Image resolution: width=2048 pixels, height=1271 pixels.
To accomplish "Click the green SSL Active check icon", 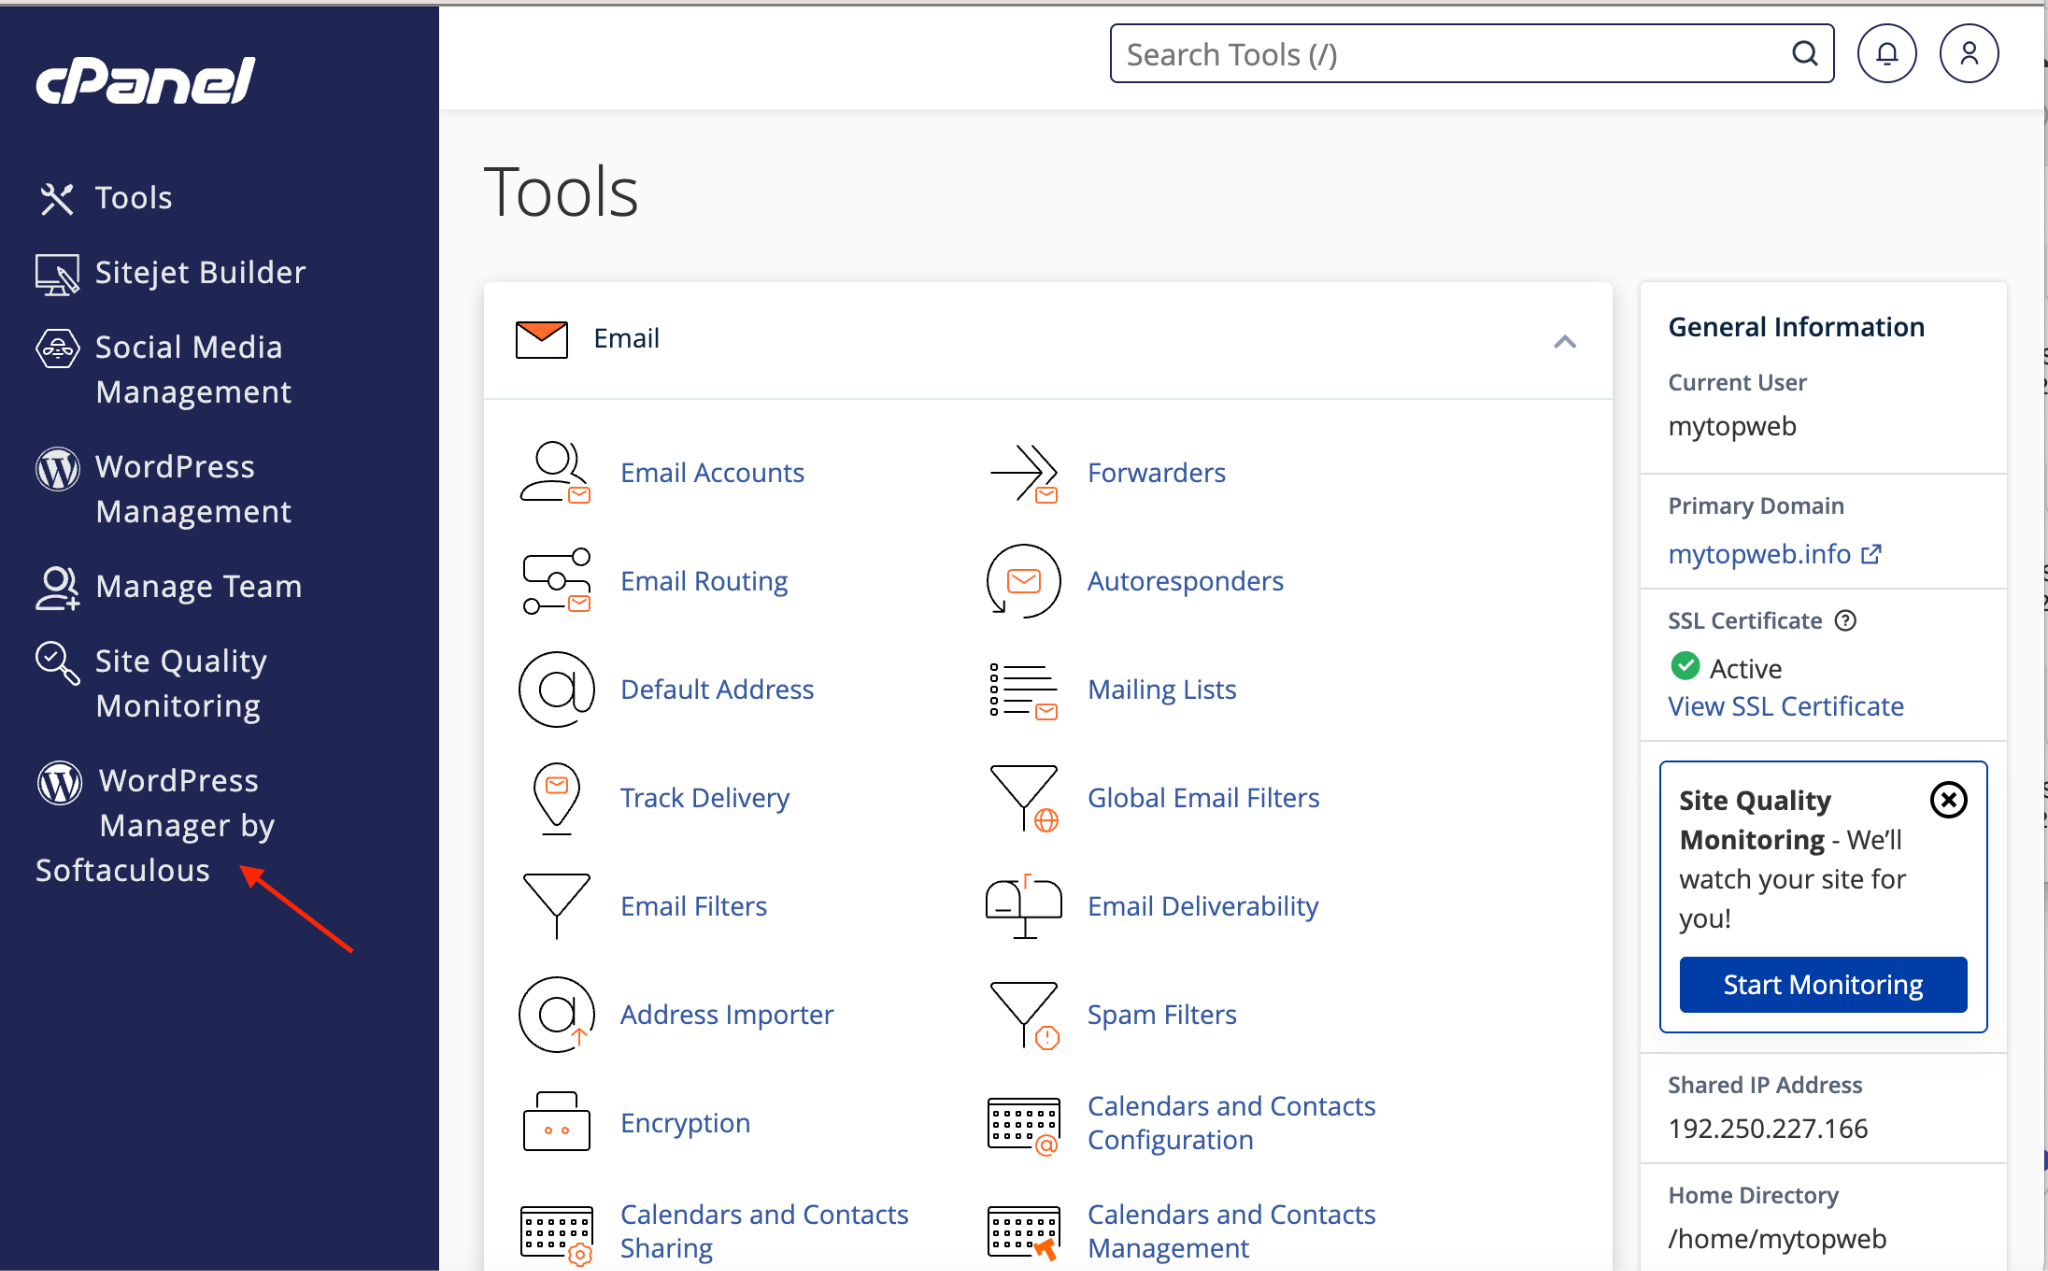I will tap(1685, 666).
